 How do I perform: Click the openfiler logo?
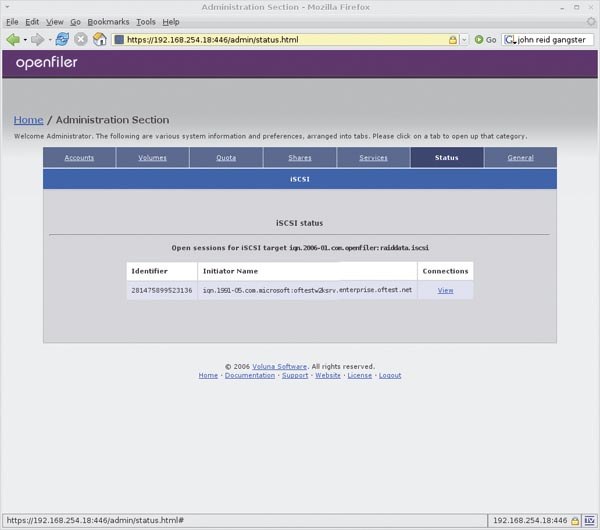coord(47,63)
